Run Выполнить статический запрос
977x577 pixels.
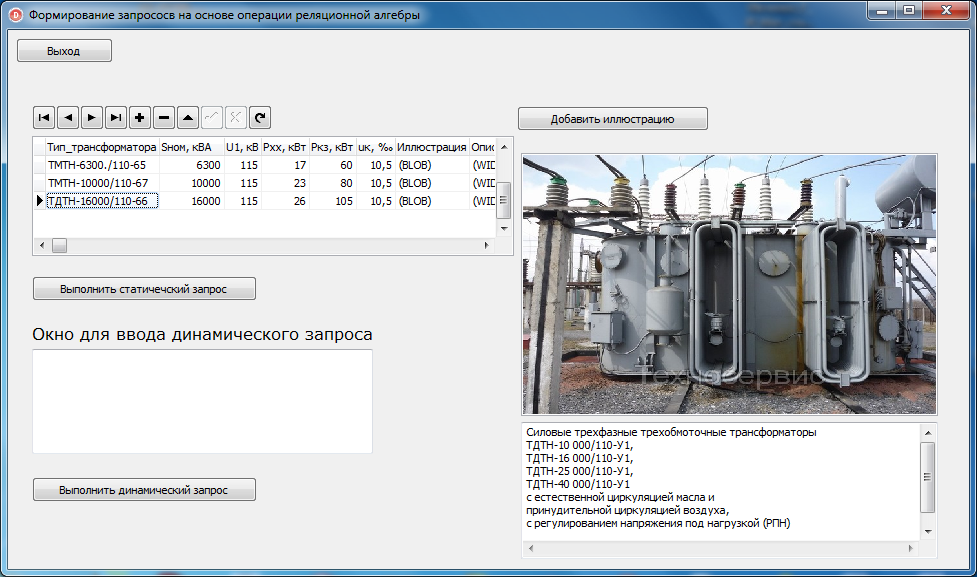point(144,289)
